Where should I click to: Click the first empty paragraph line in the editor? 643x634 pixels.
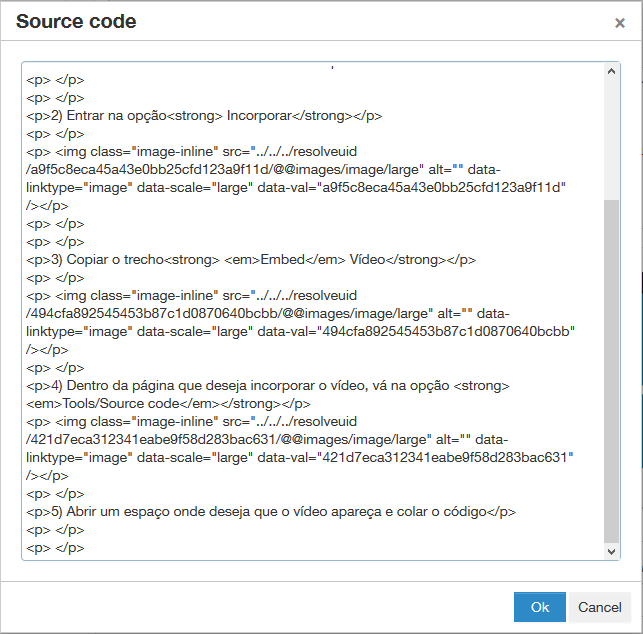(55, 79)
